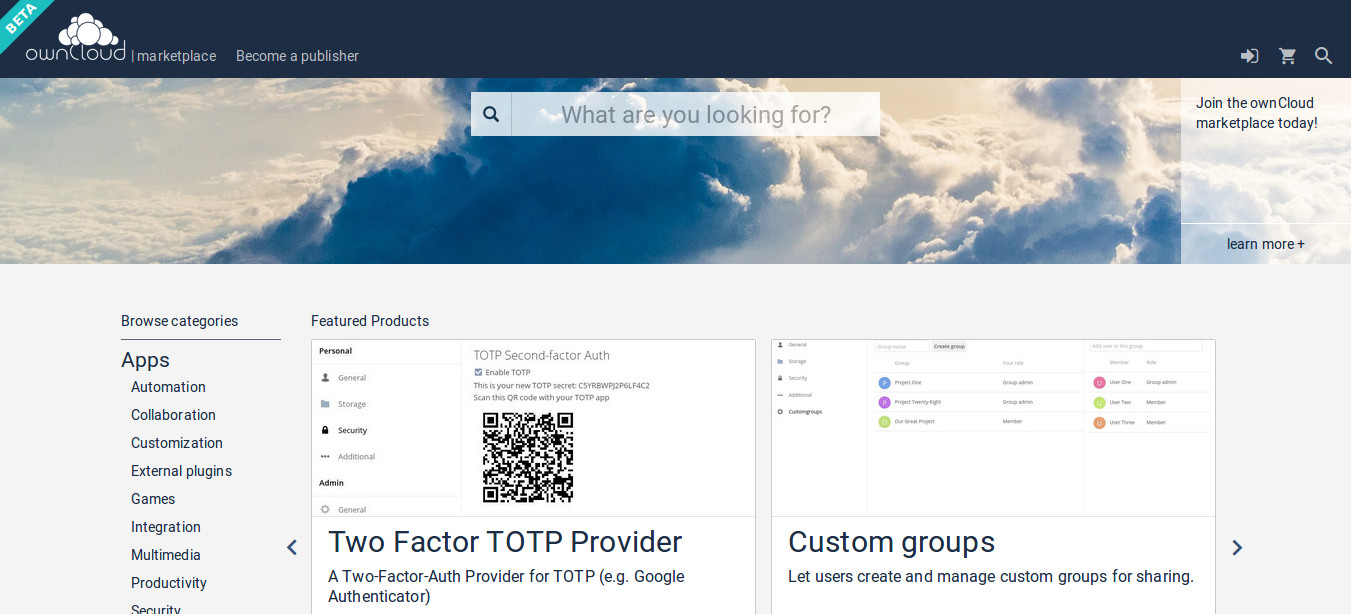Click the Two-Factor-Auth Provider description text
Image resolution: width=1351 pixels, height=614 pixels.
506,587
